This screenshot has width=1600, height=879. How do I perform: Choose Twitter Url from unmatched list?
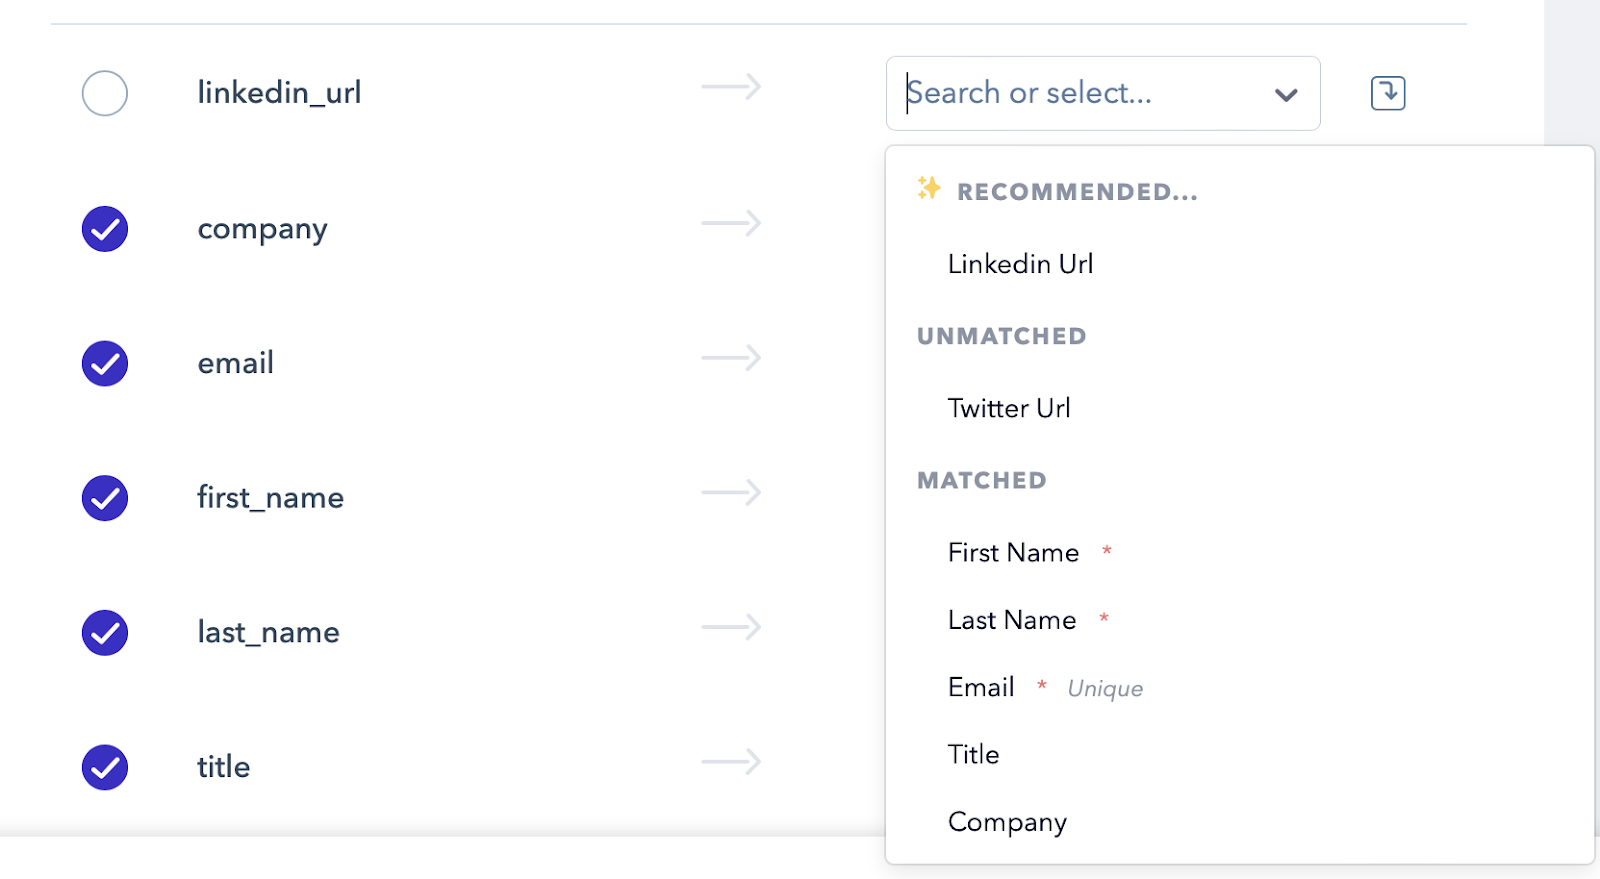click(x=1009, y=408)
